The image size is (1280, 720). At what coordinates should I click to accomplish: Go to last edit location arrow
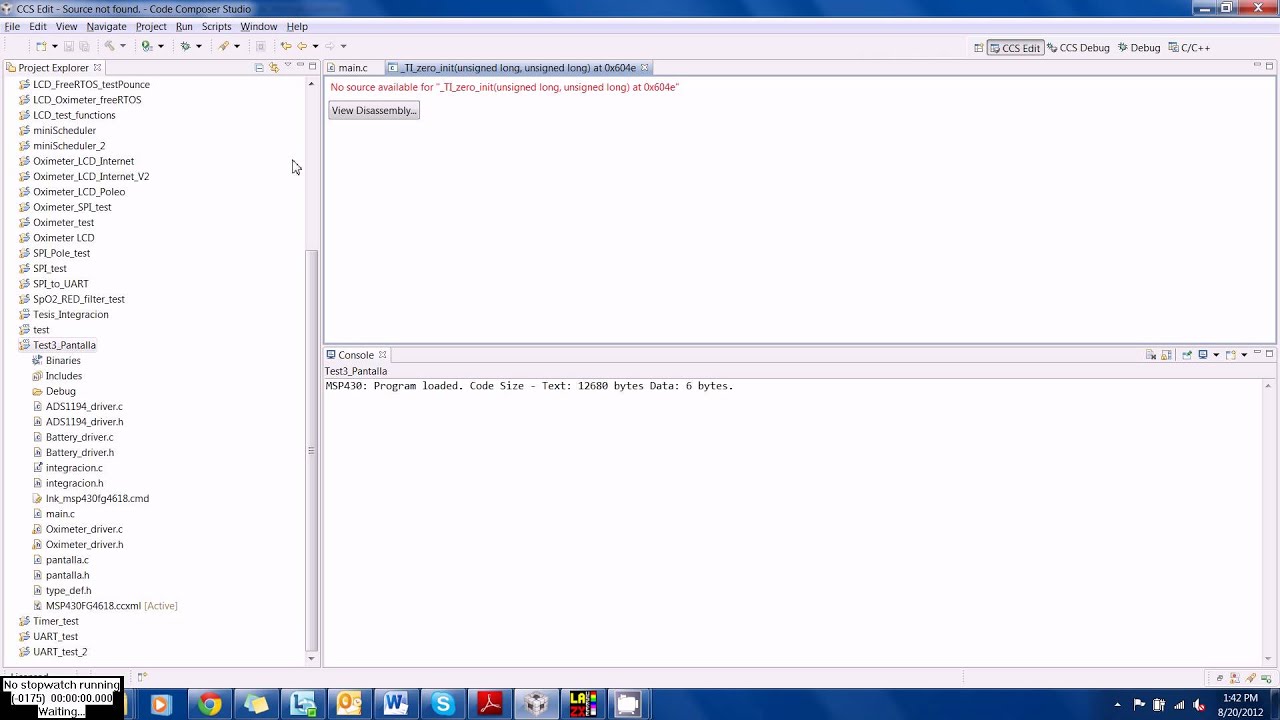pos(286,46)
